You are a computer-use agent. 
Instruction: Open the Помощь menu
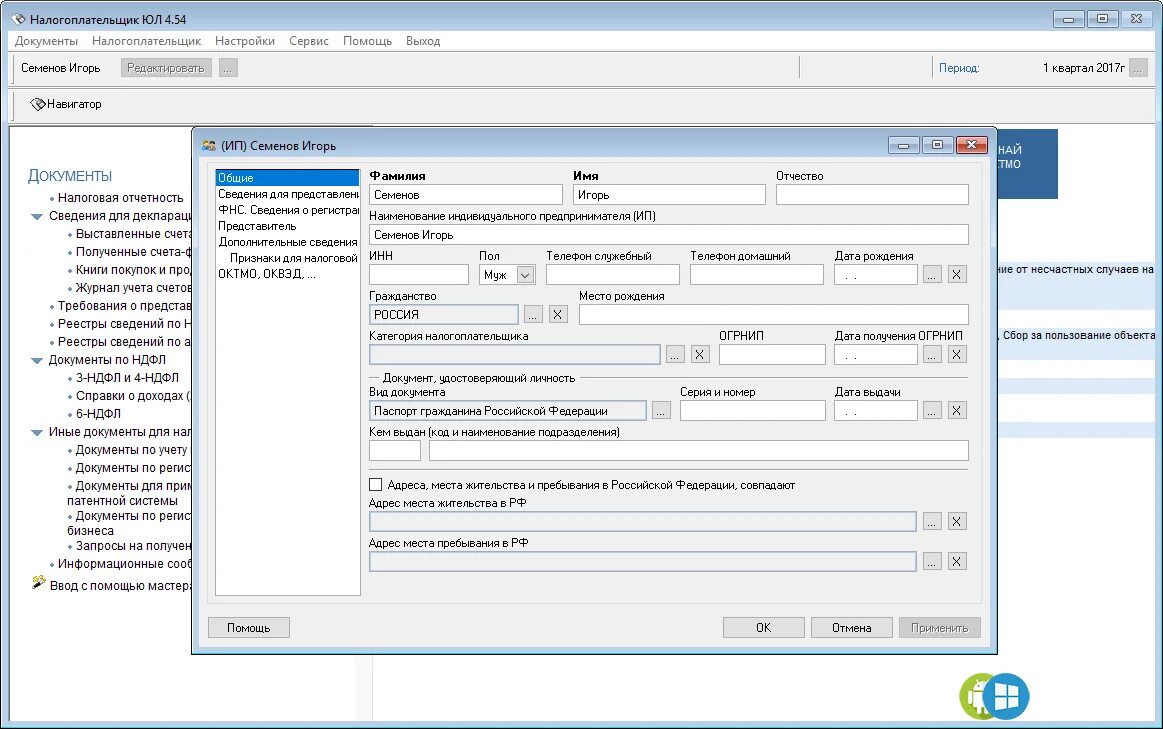[x=367, y=41]
